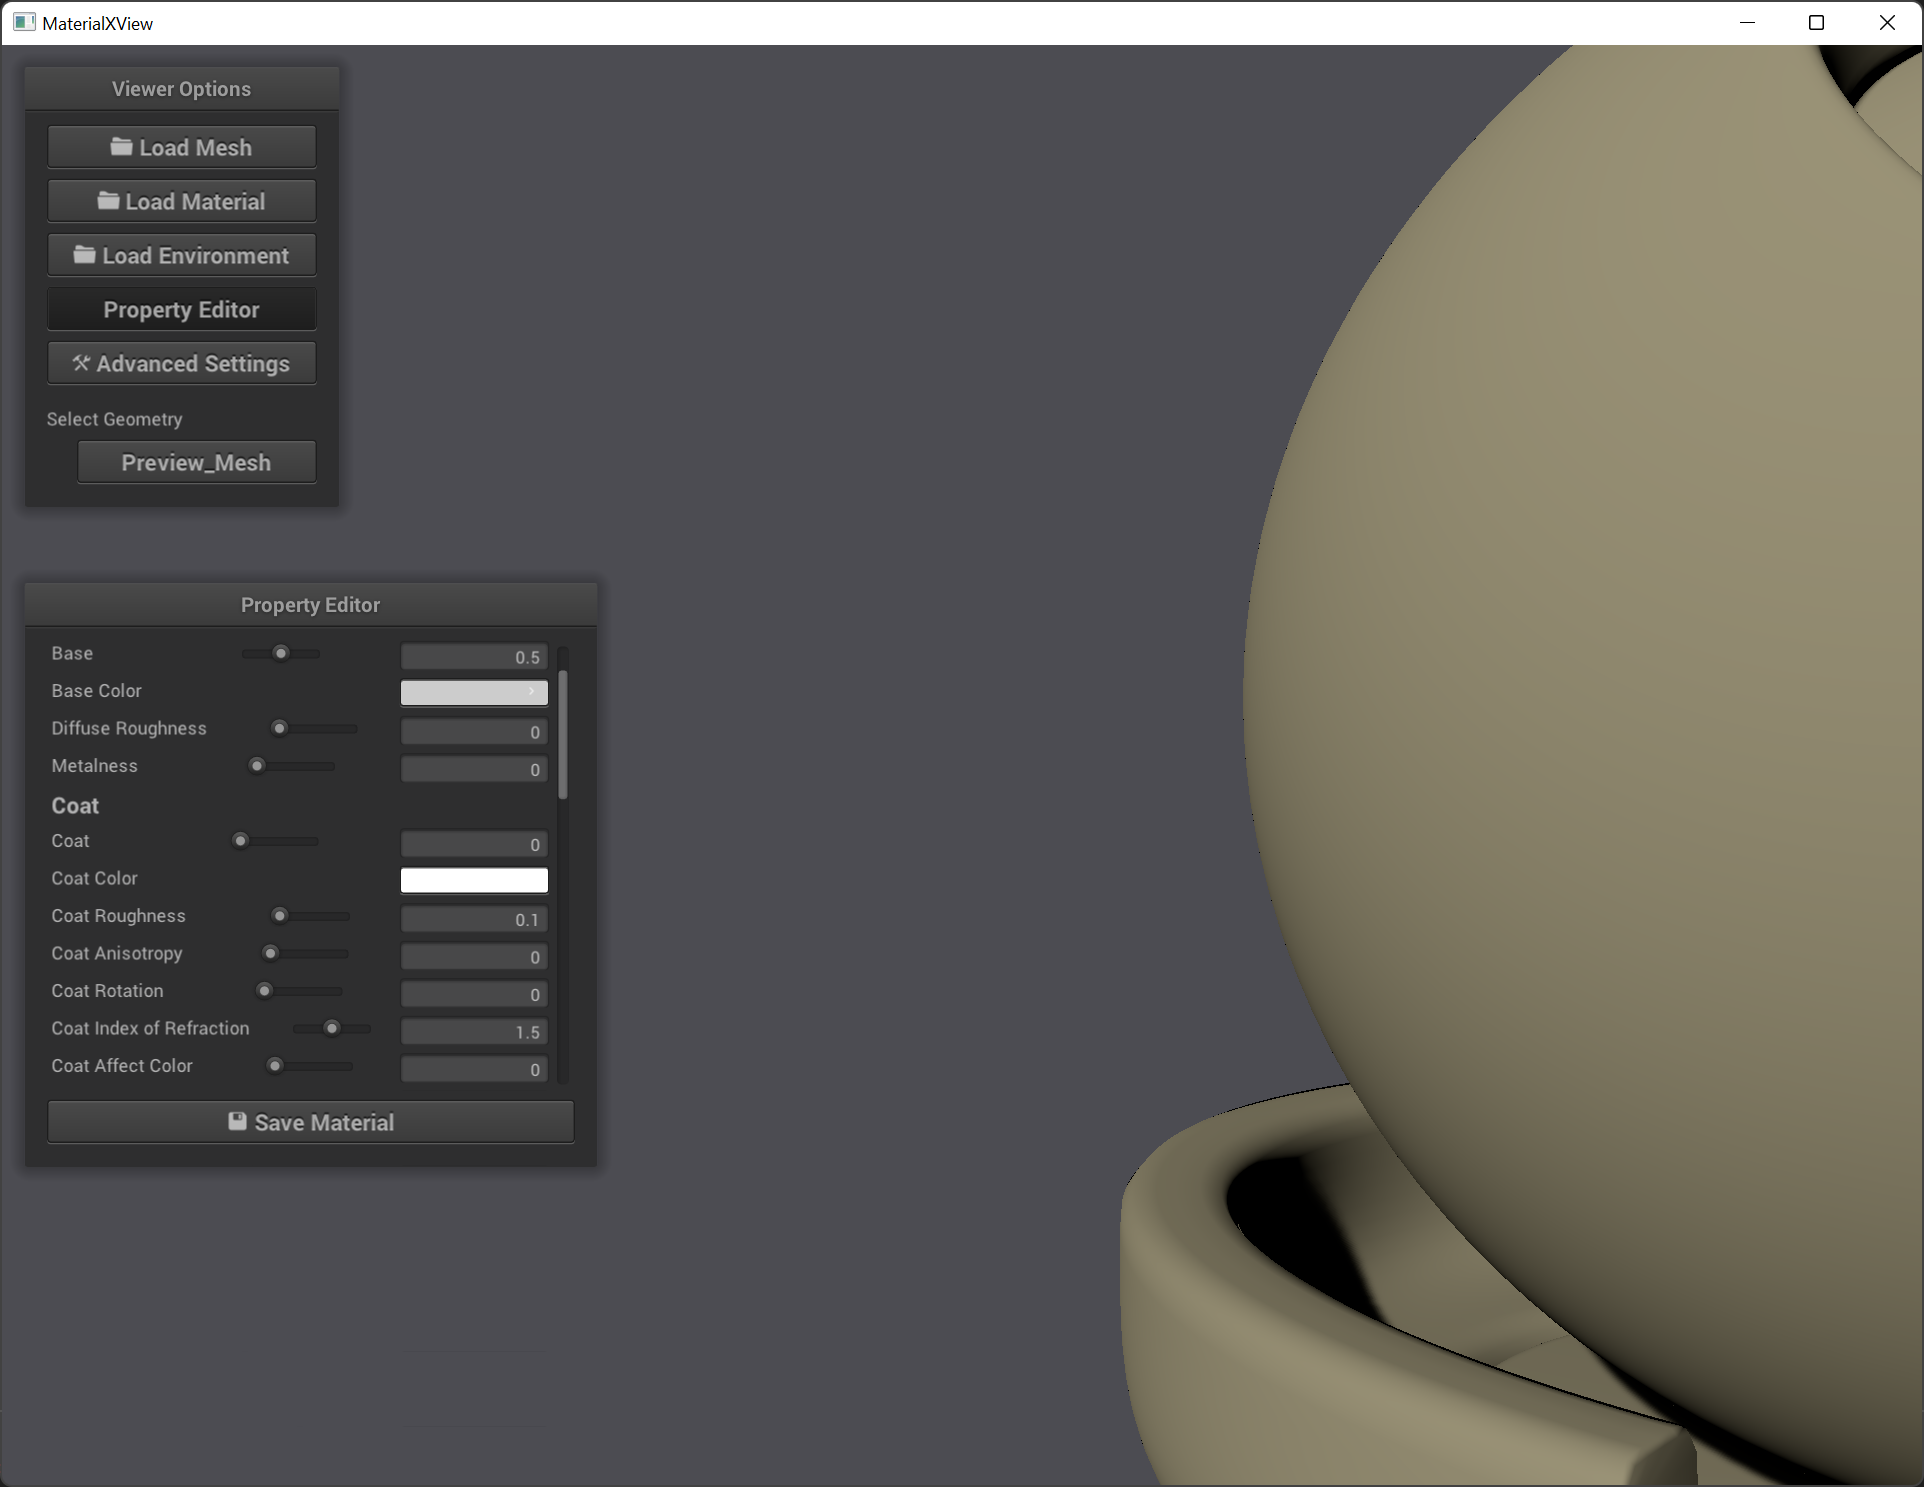Toggle the Property Editor button
This screenshot has height=1487, width=1924.
tap(181, 310)
